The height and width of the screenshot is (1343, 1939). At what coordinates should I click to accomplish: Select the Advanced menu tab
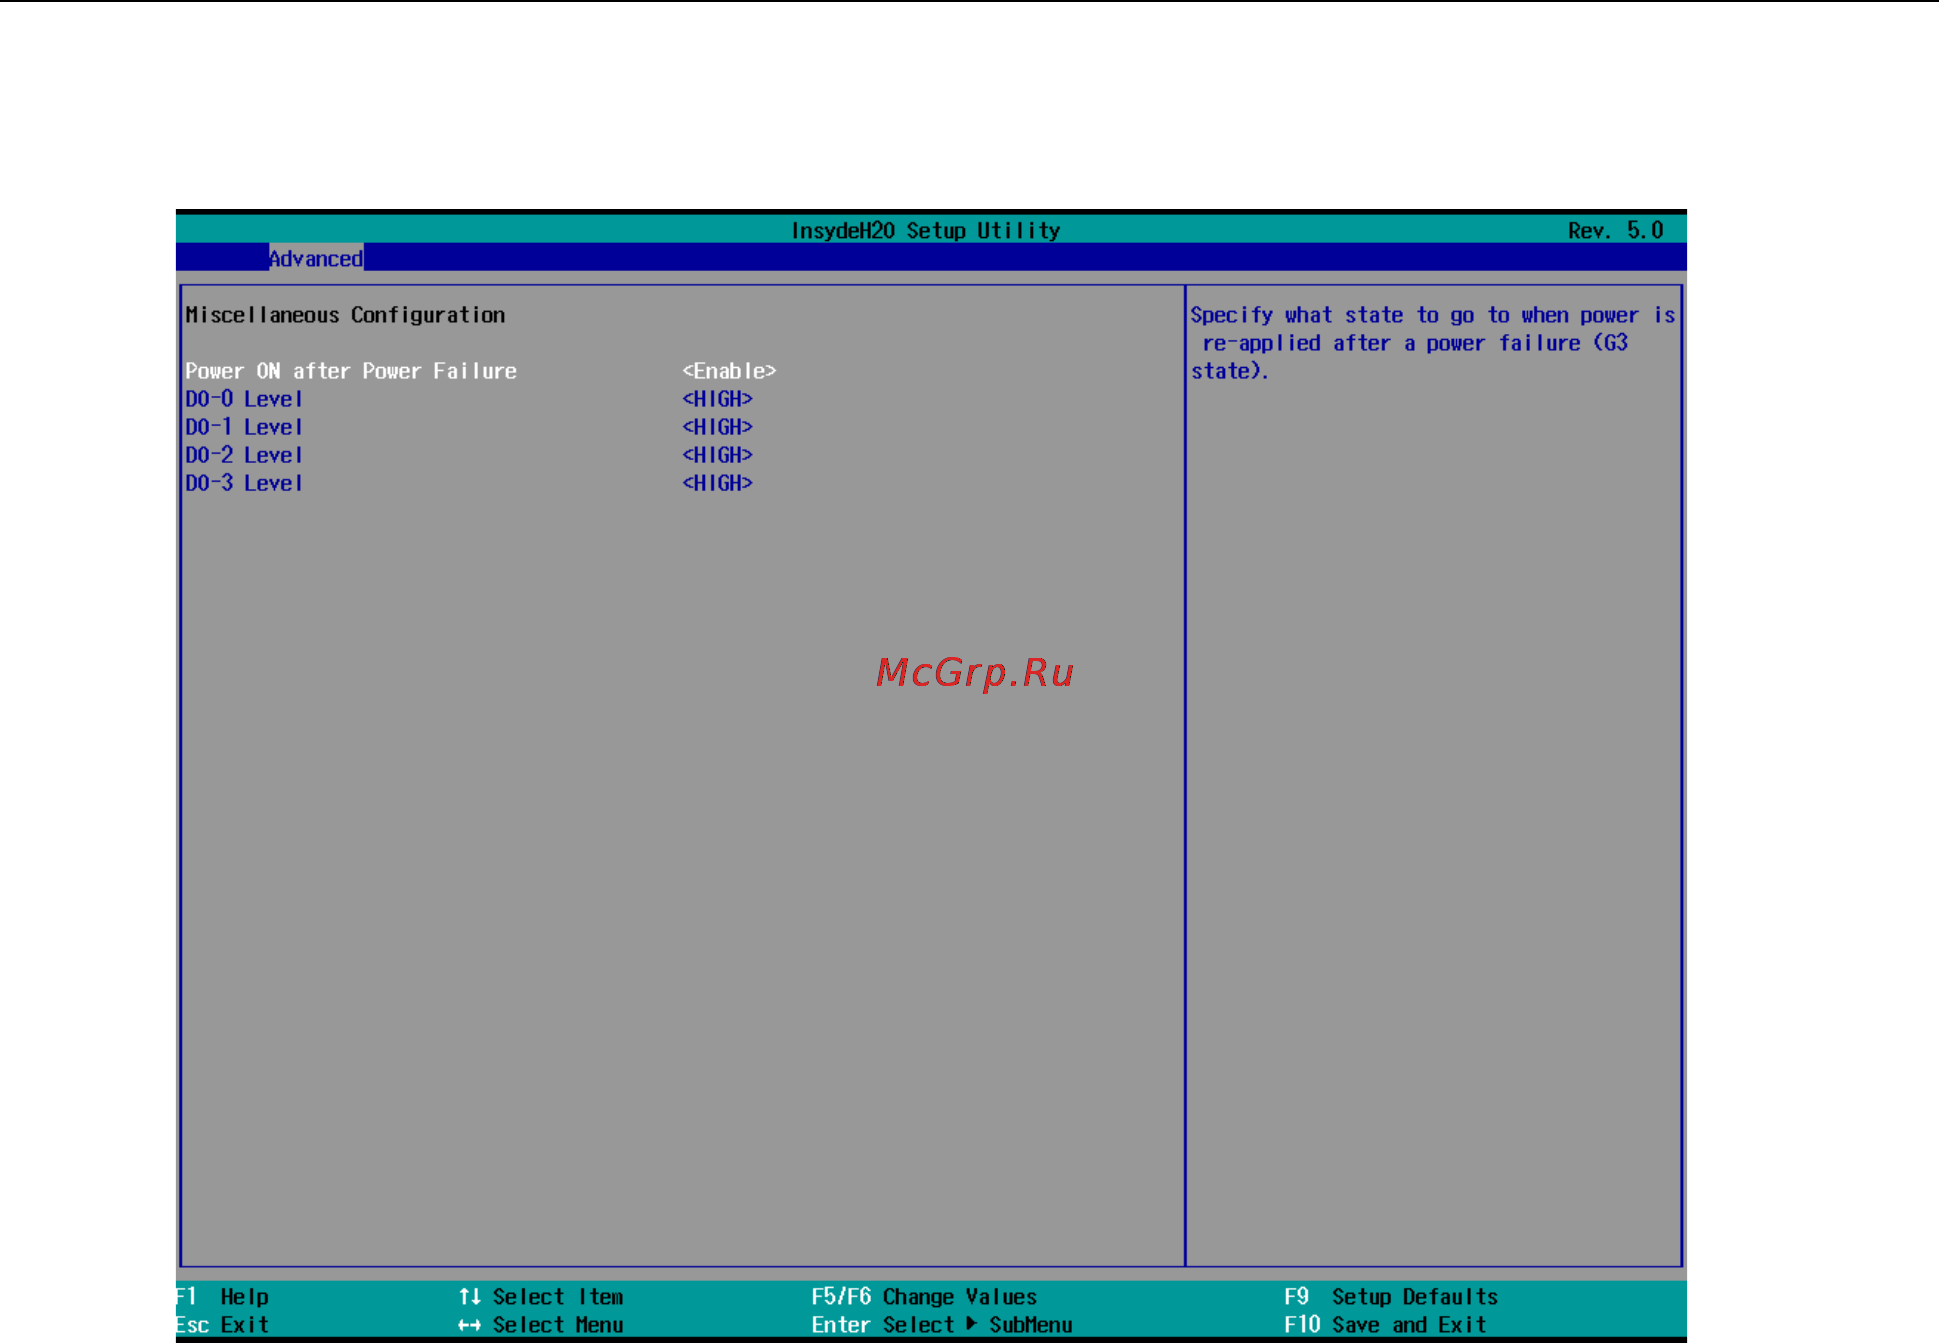pyautogui.click(x=316, y=258)
